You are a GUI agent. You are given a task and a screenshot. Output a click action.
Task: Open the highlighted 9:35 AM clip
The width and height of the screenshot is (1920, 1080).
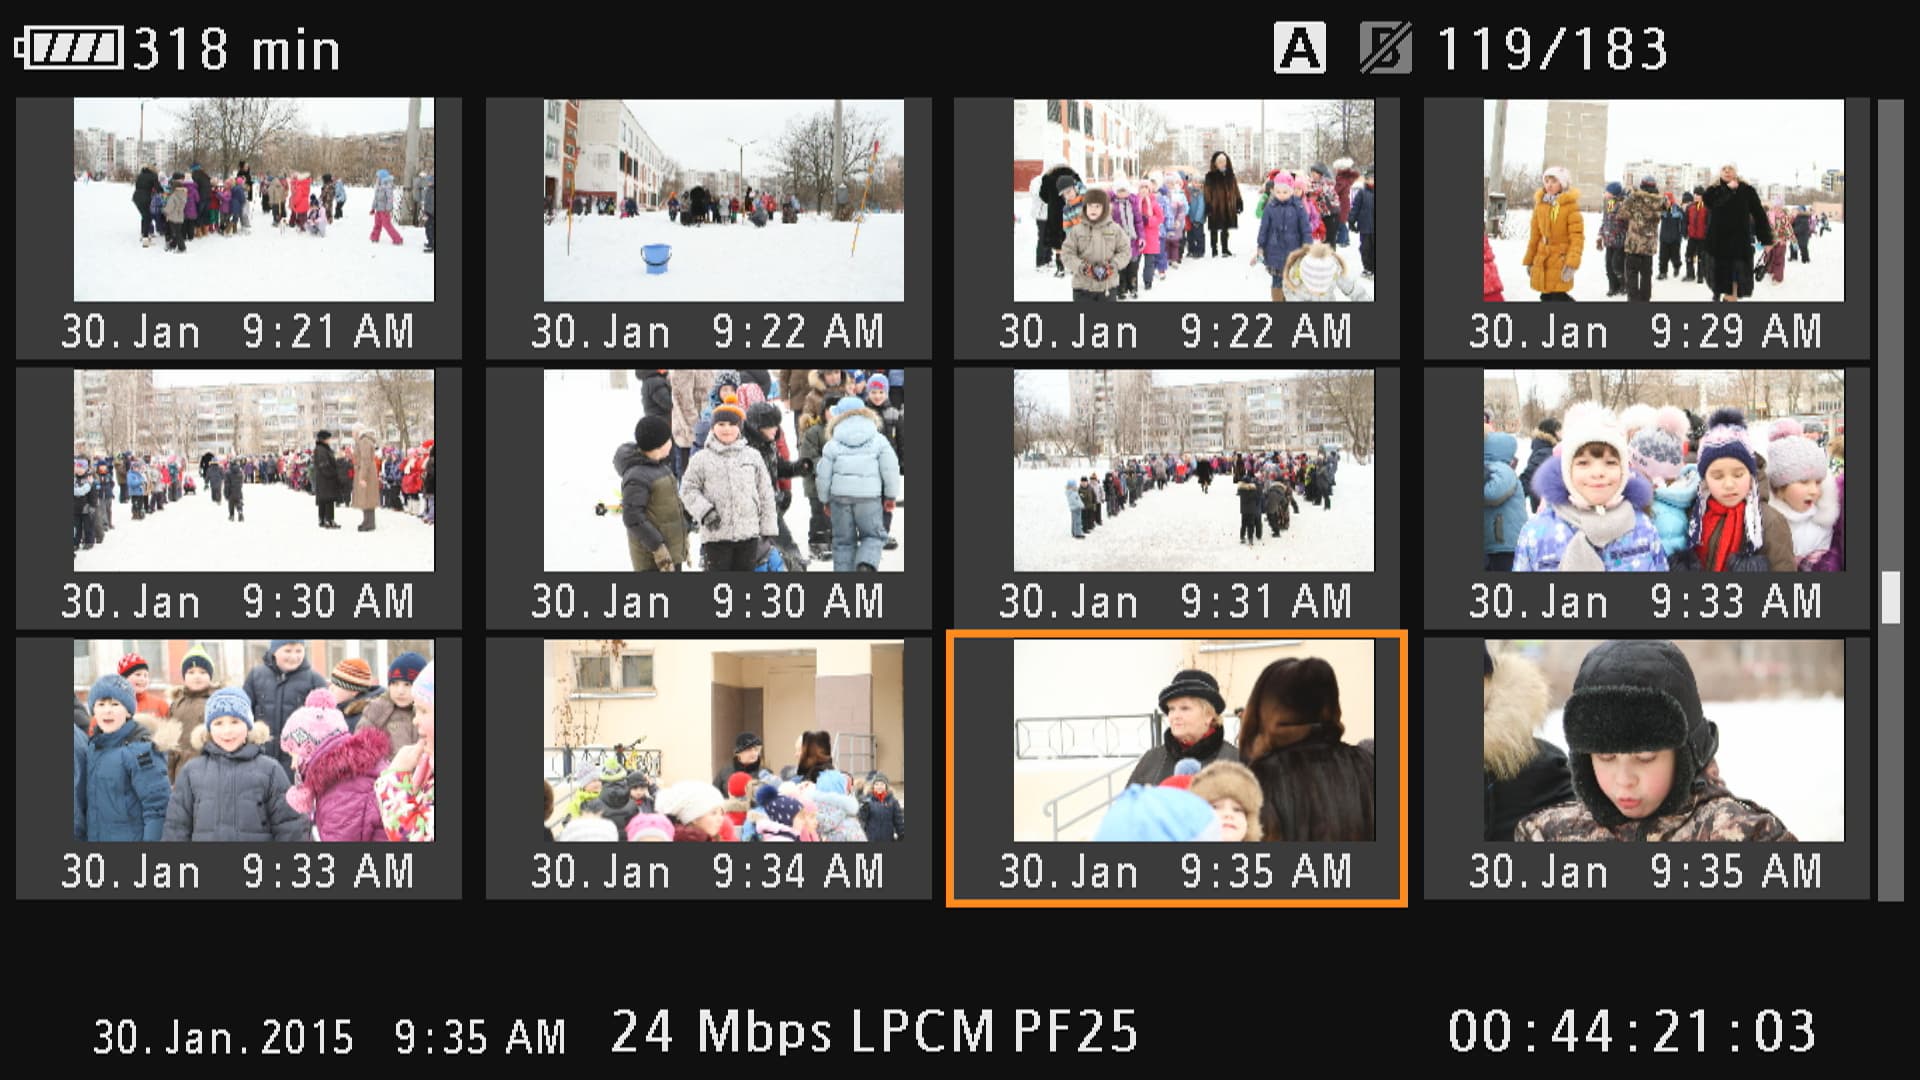[x=1177, y=768]
